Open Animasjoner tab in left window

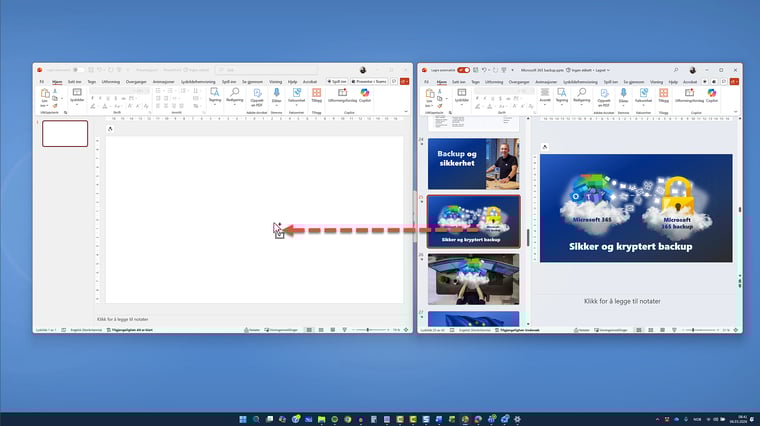pyautogui.click(x=163, y=81)
